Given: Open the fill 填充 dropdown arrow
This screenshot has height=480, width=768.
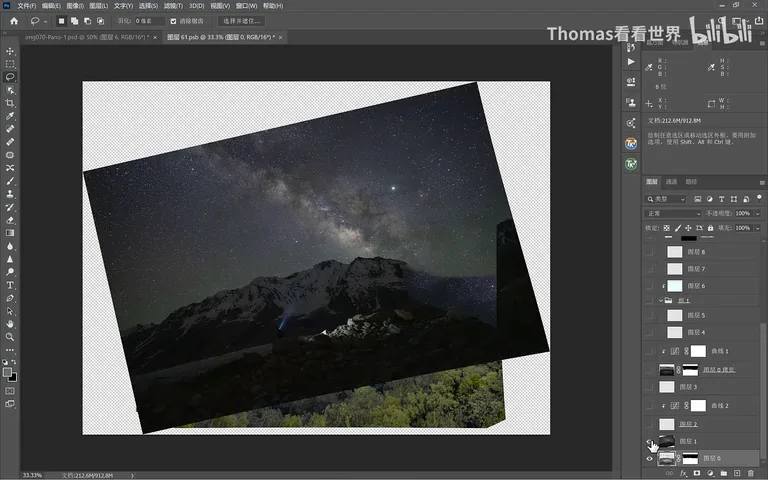Looking at the screenshot, I should [757, 228].
